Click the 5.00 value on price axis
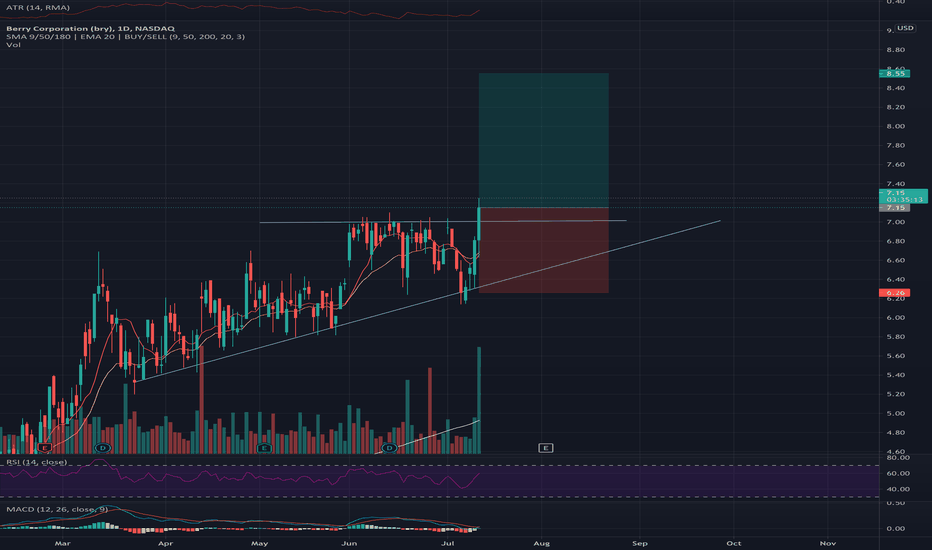Viewport: 932px width, 550px height. click(896, 413)
